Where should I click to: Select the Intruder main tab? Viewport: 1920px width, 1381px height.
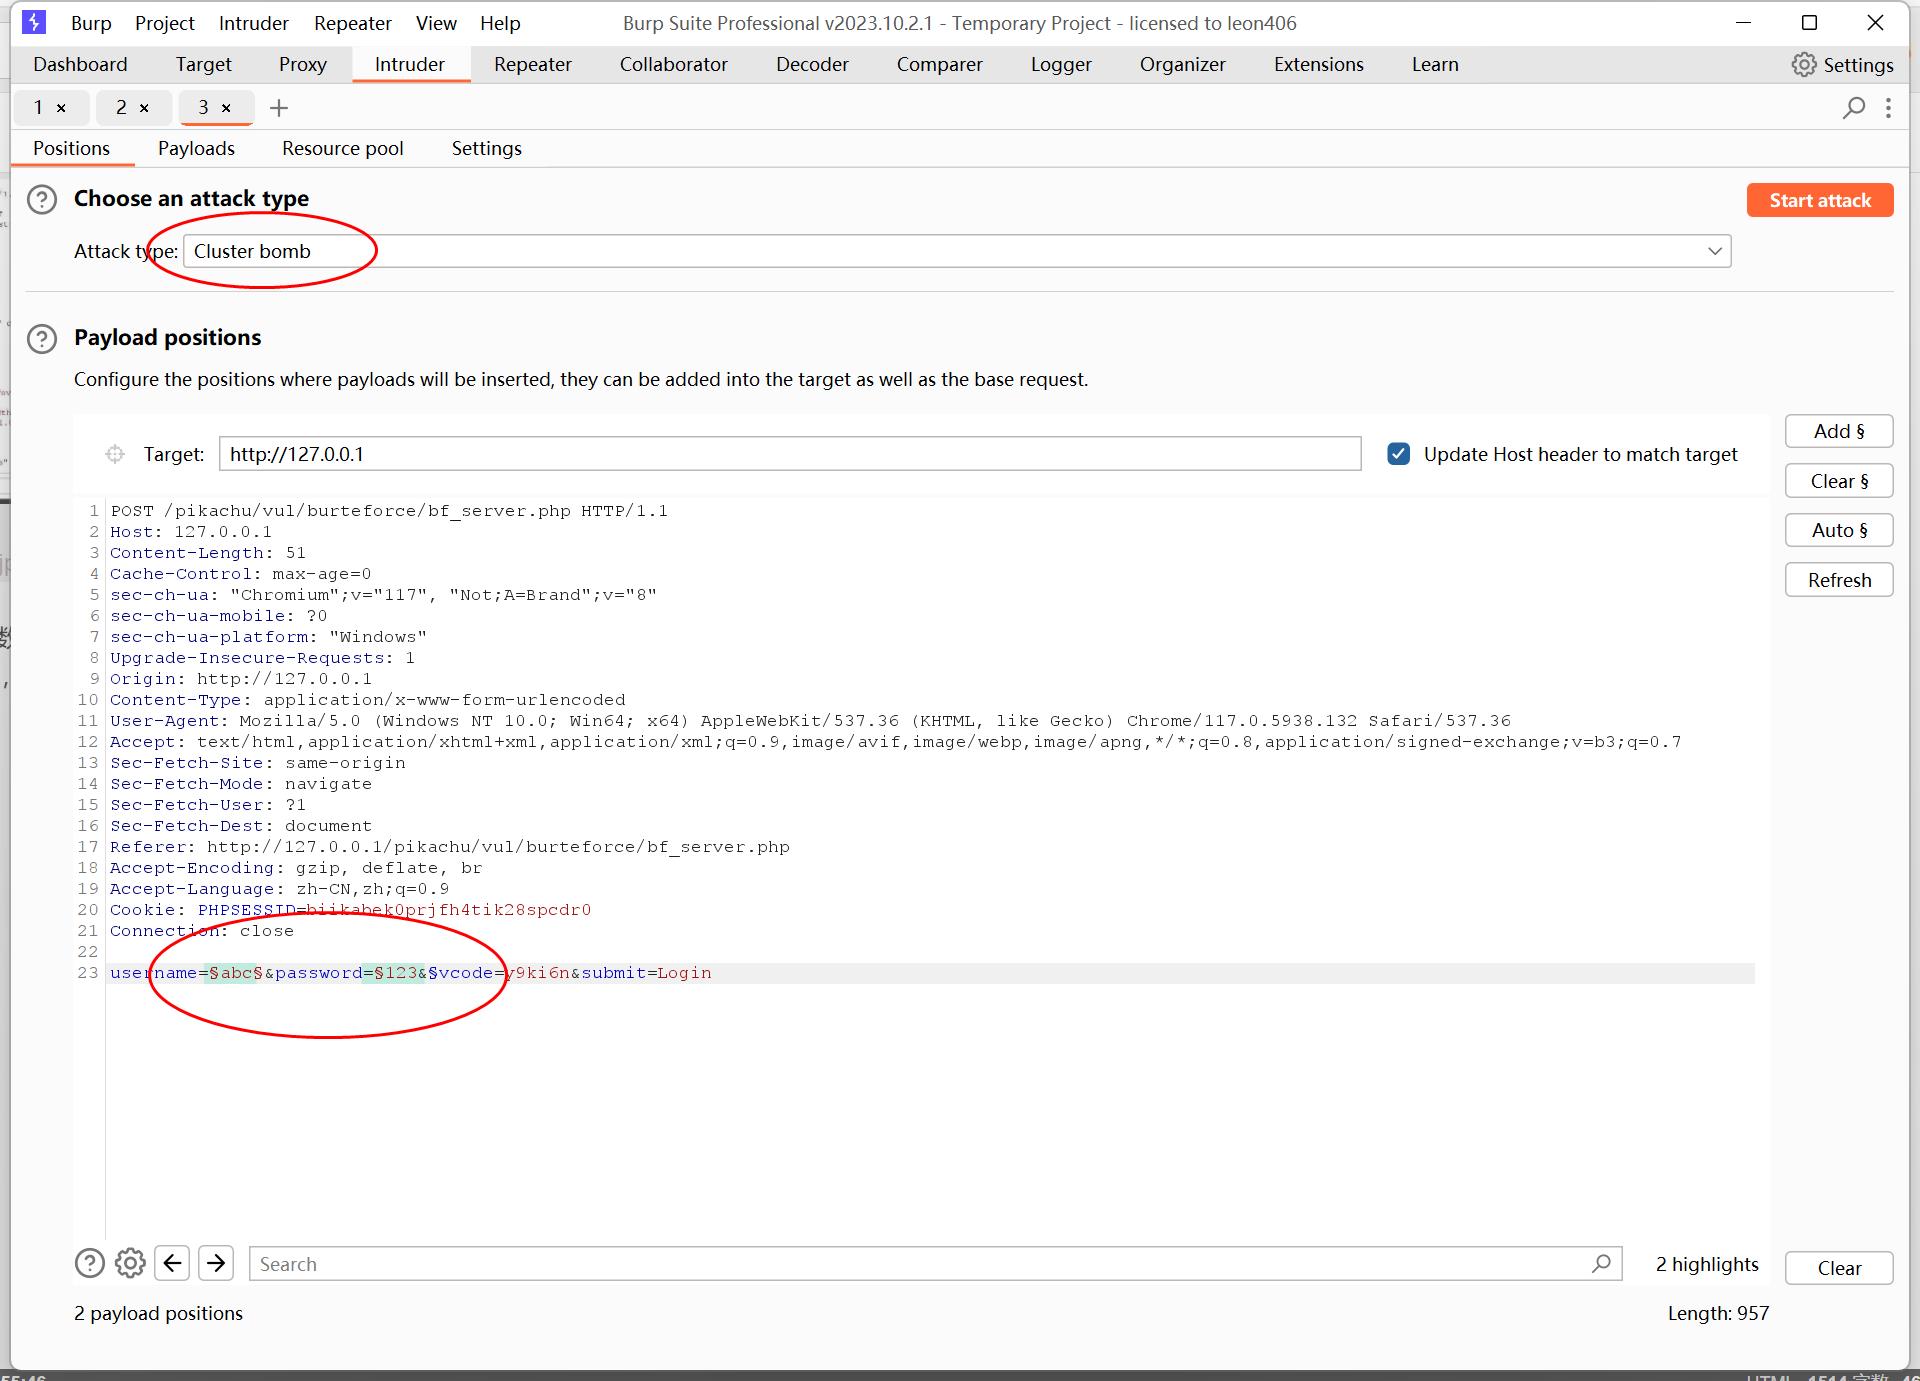point(410,64)
